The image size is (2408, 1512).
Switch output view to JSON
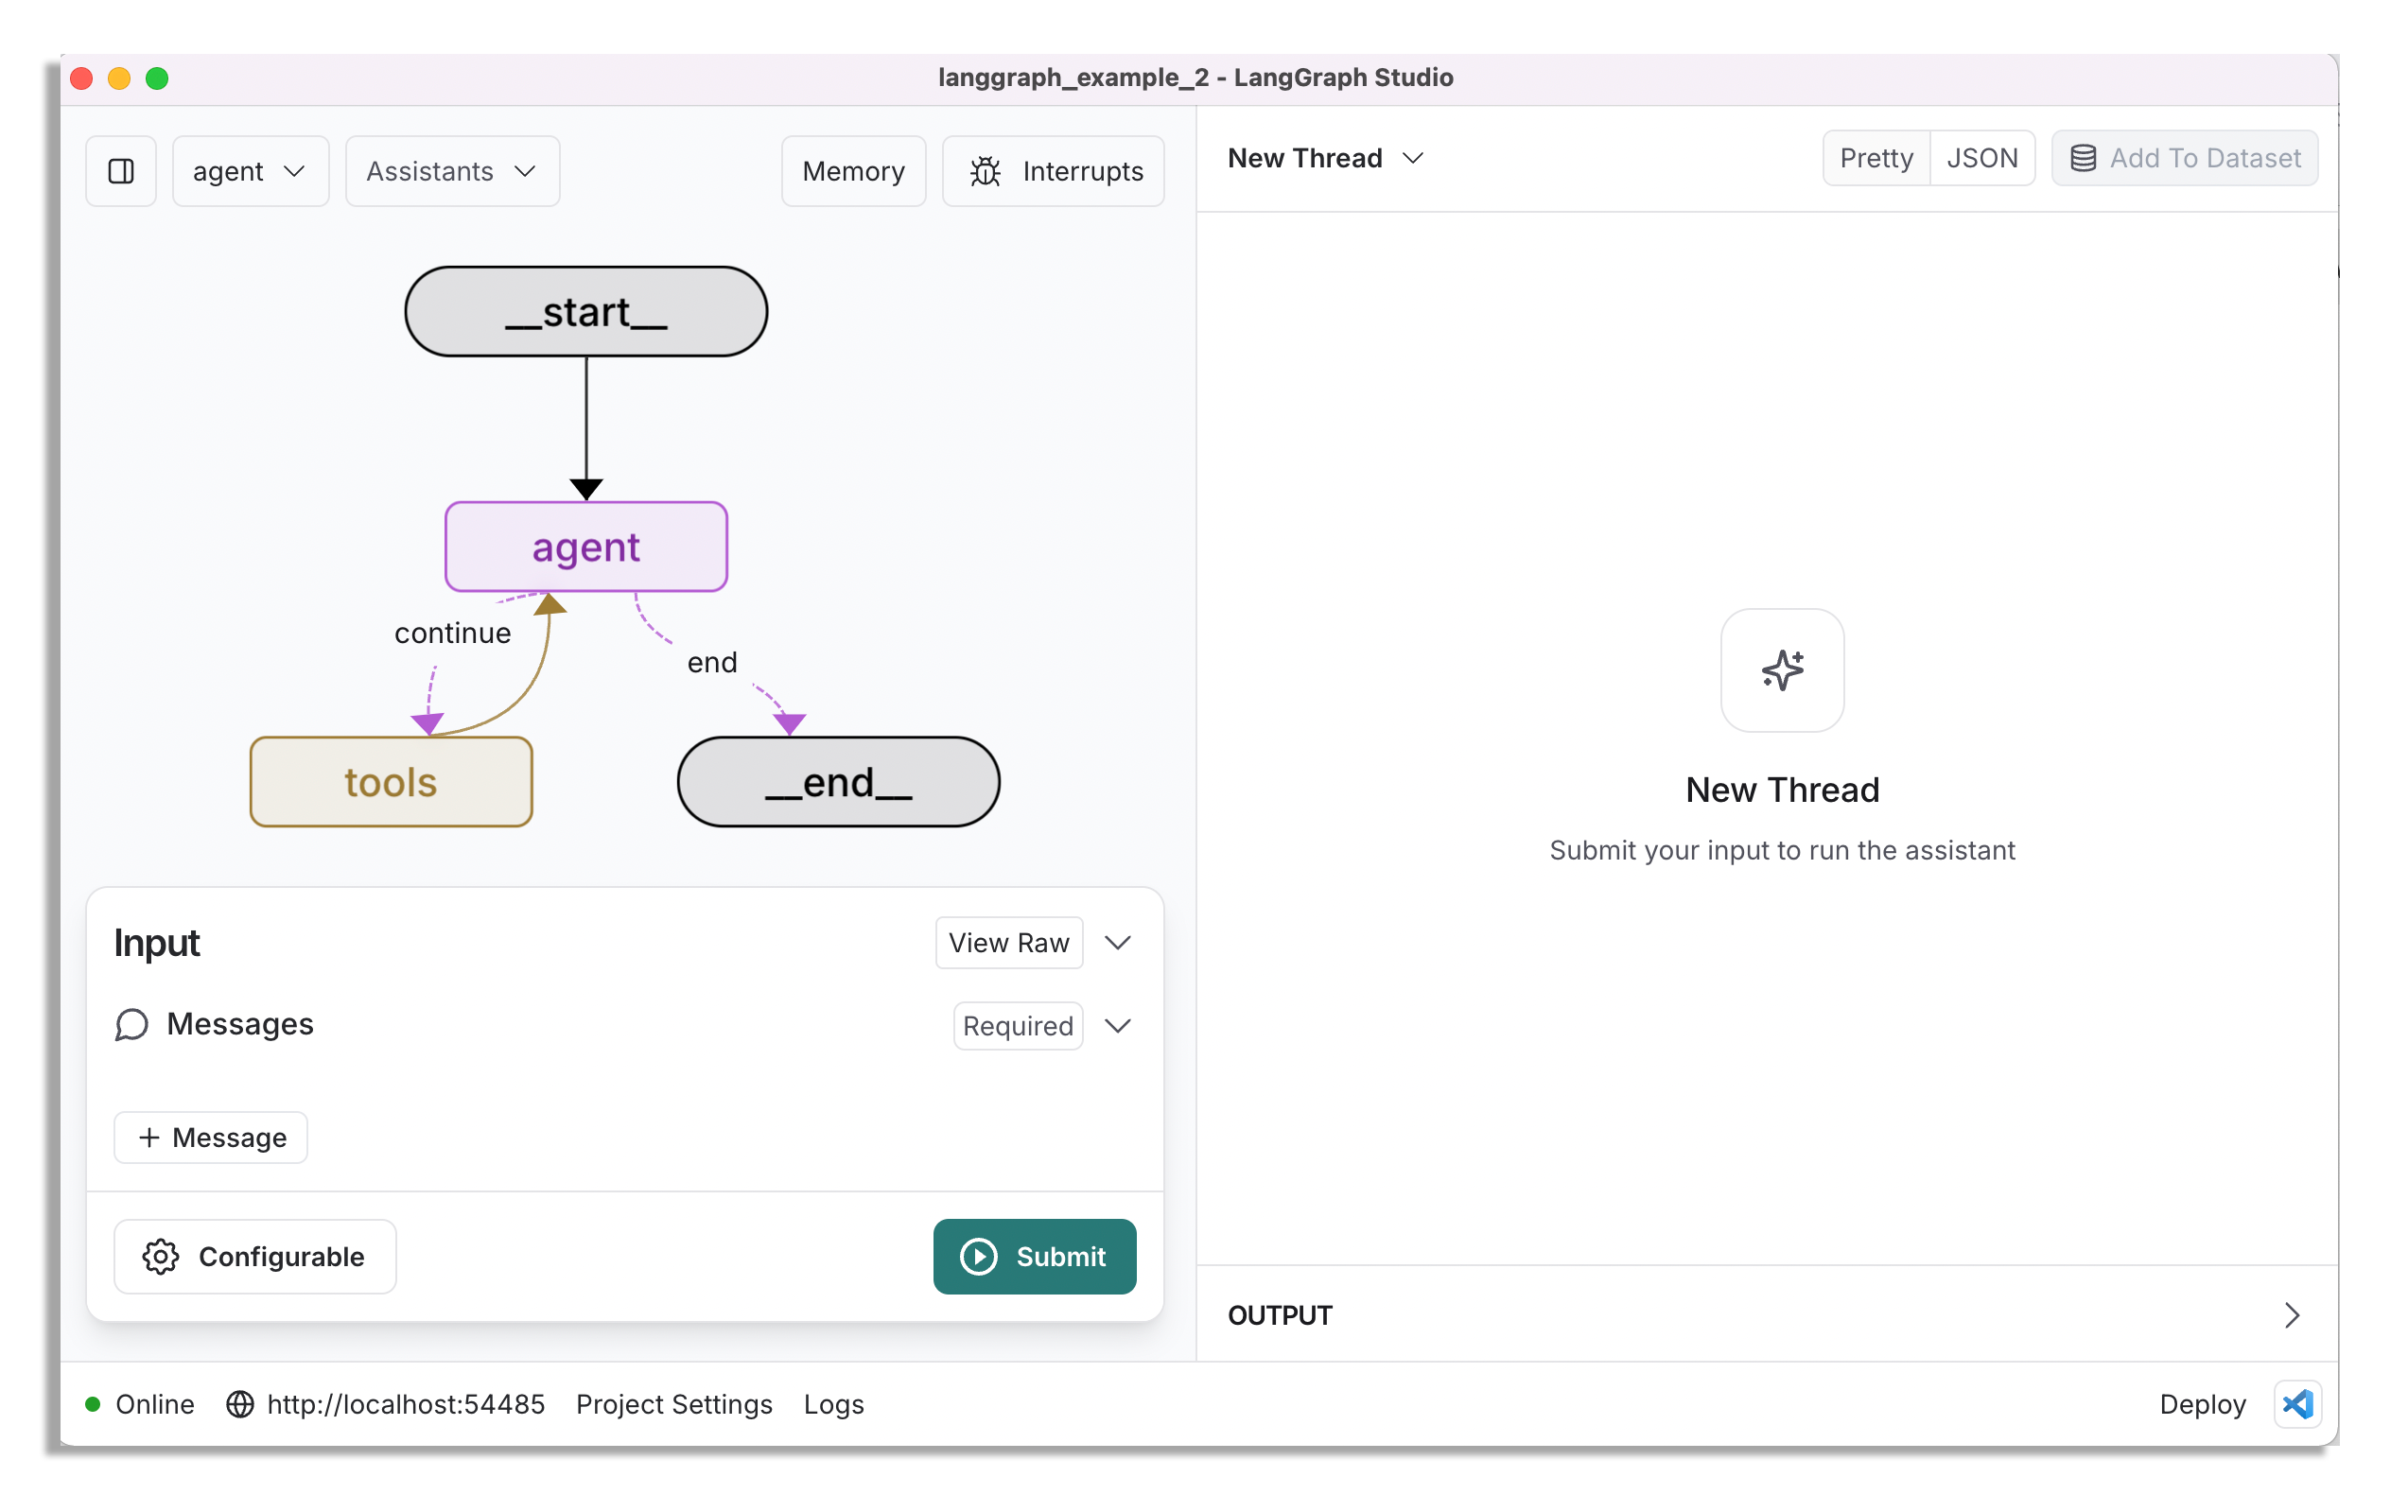point(1982,157)
